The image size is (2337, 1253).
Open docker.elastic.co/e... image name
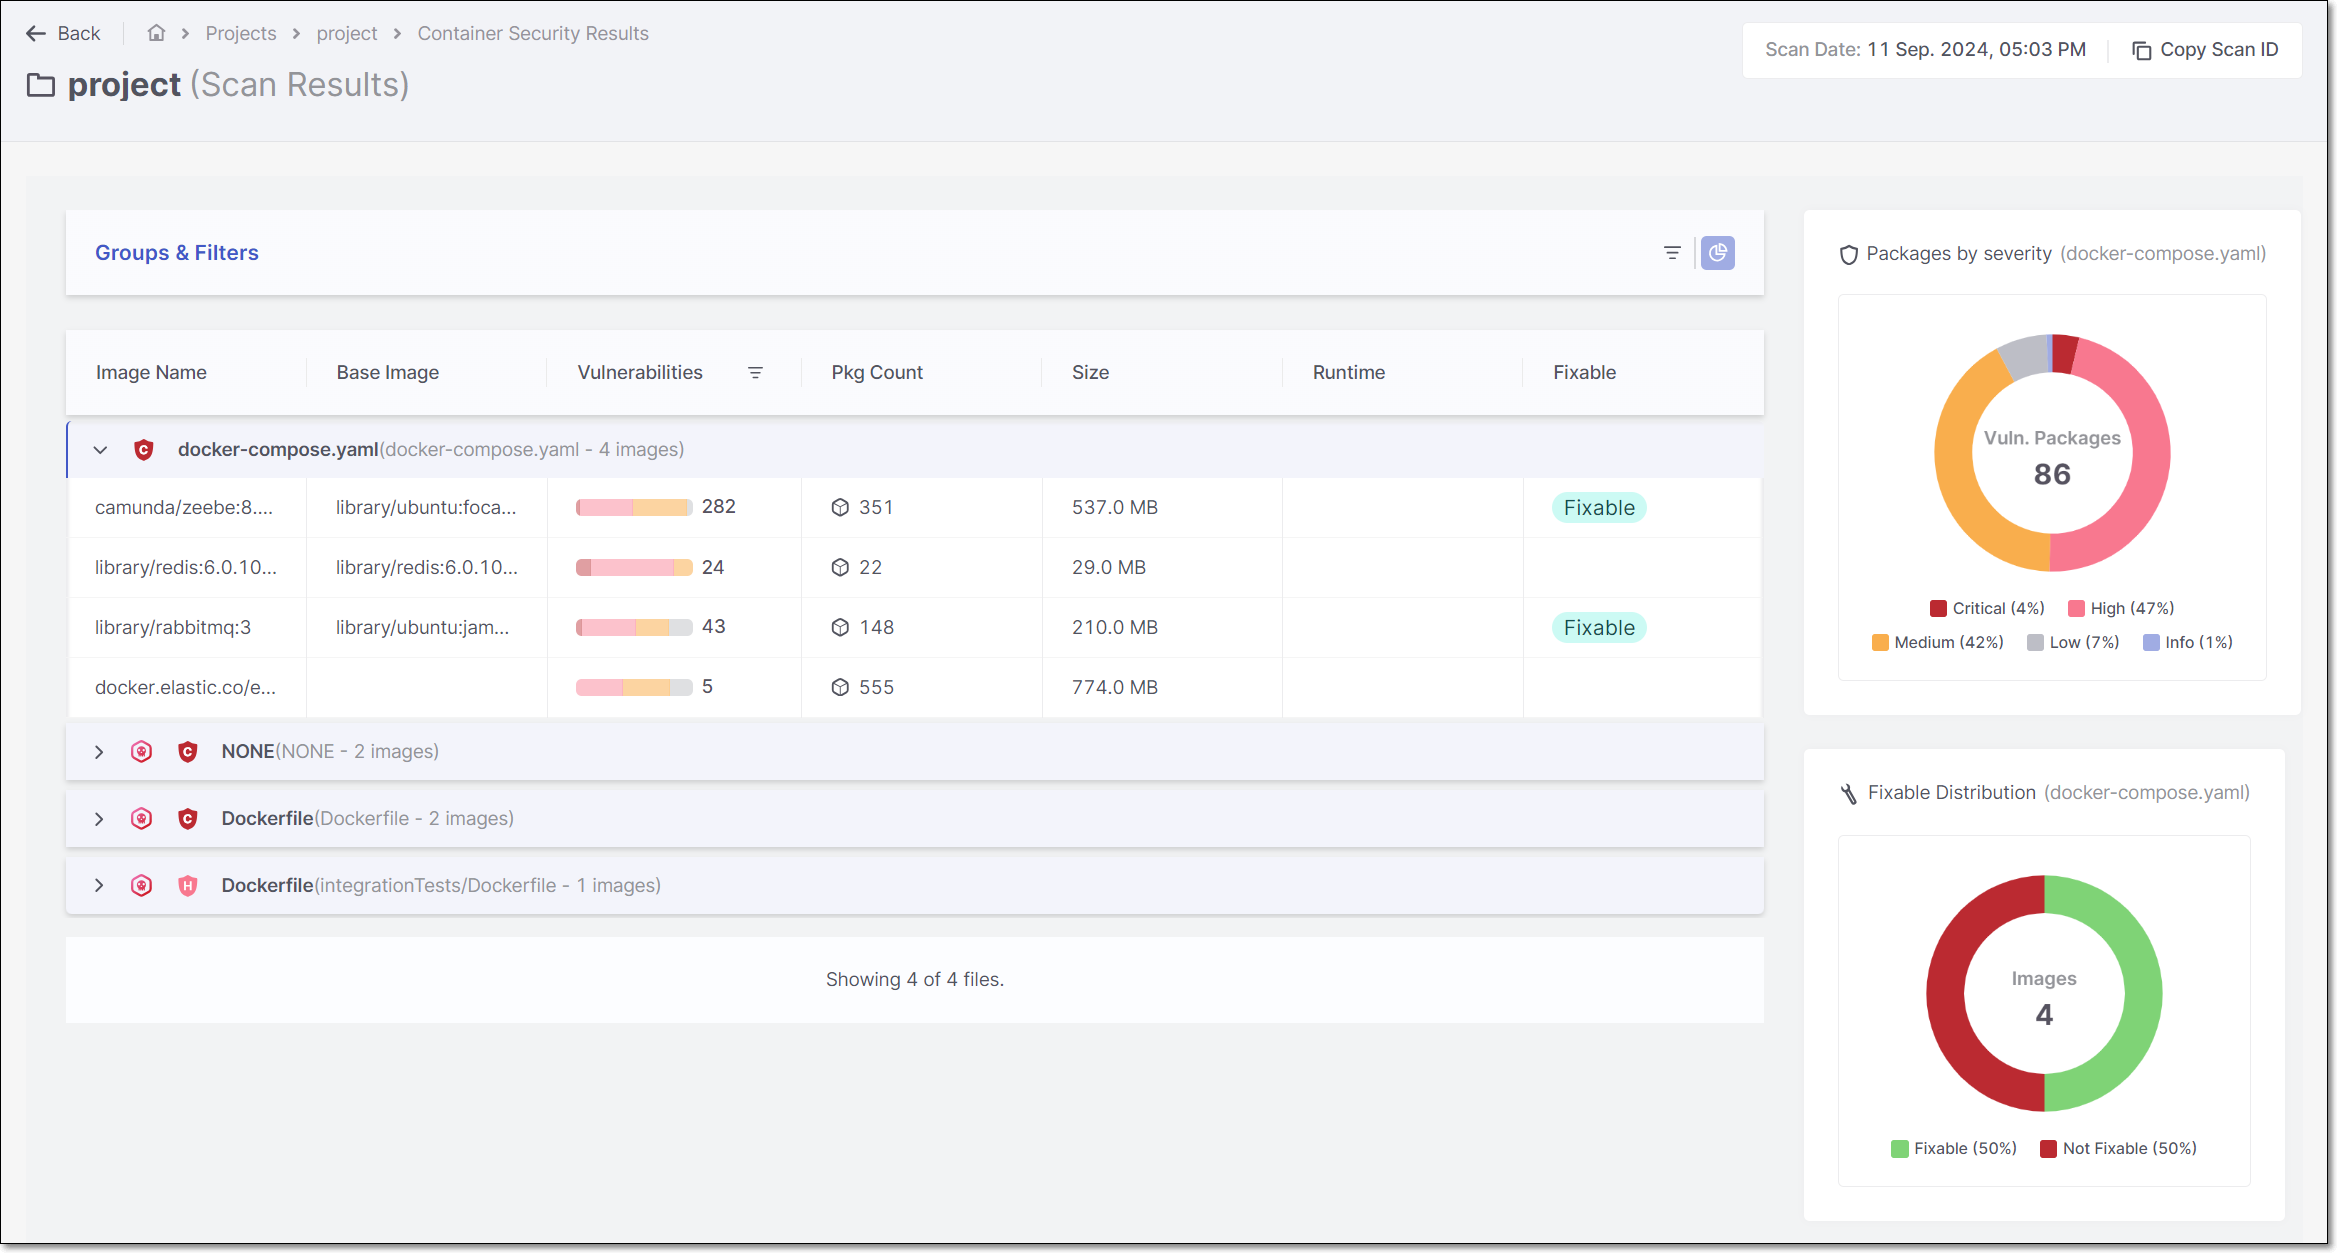coord(185,688)
